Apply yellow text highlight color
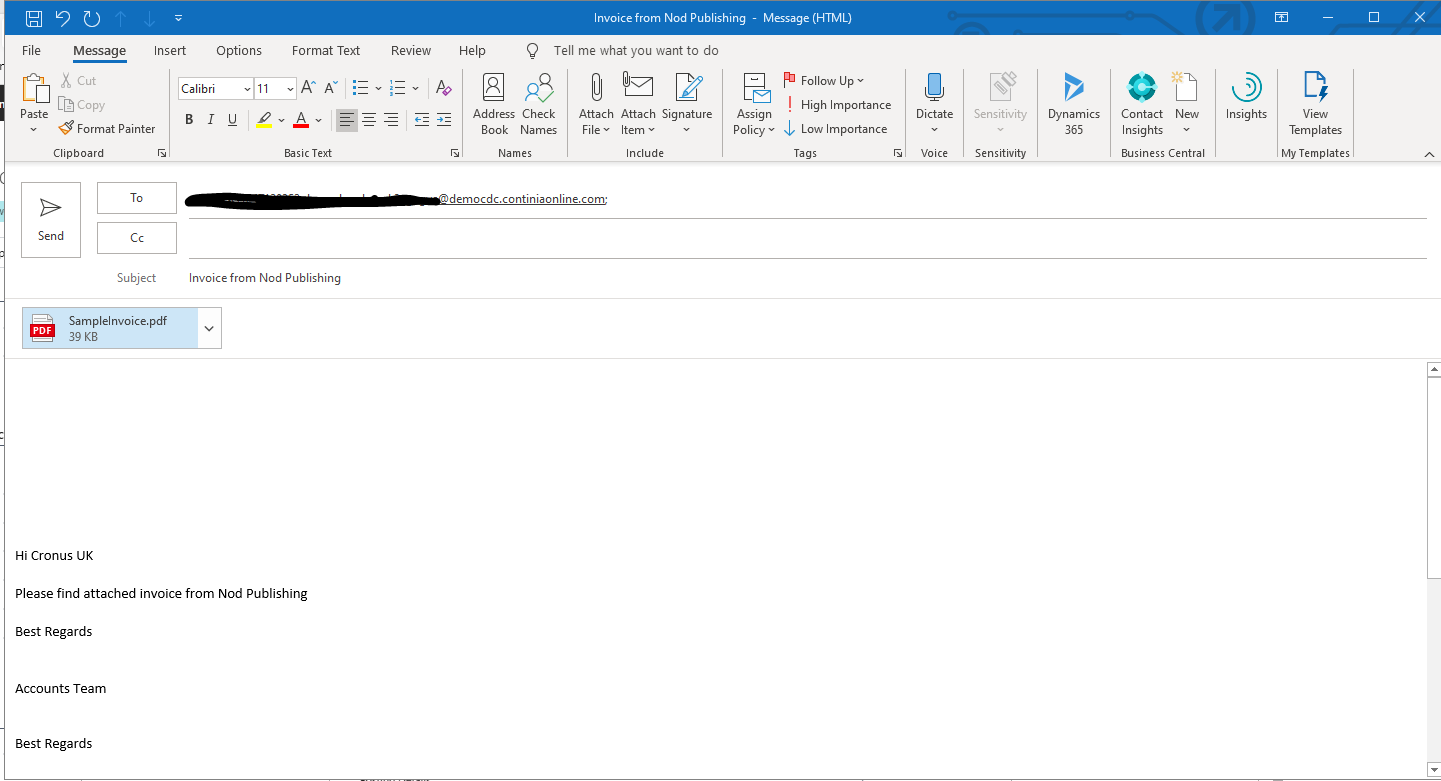 point(264,120)
